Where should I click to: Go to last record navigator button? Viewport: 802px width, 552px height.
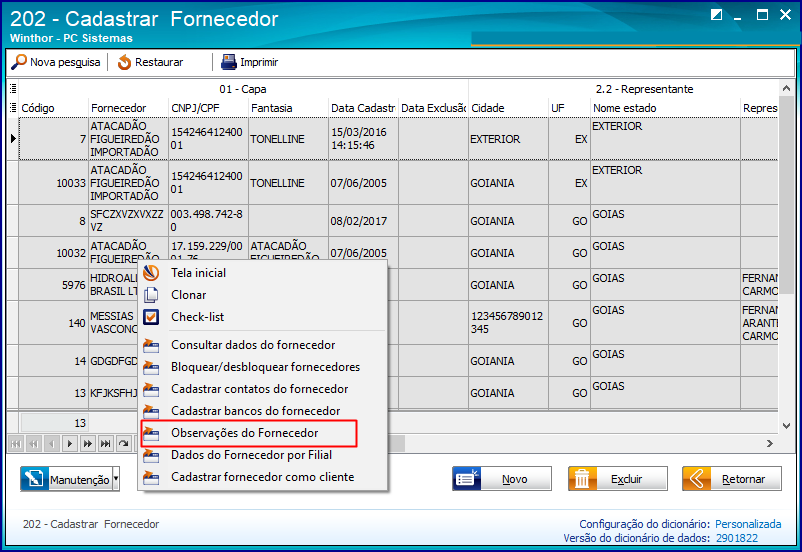(x=106, y=444)
